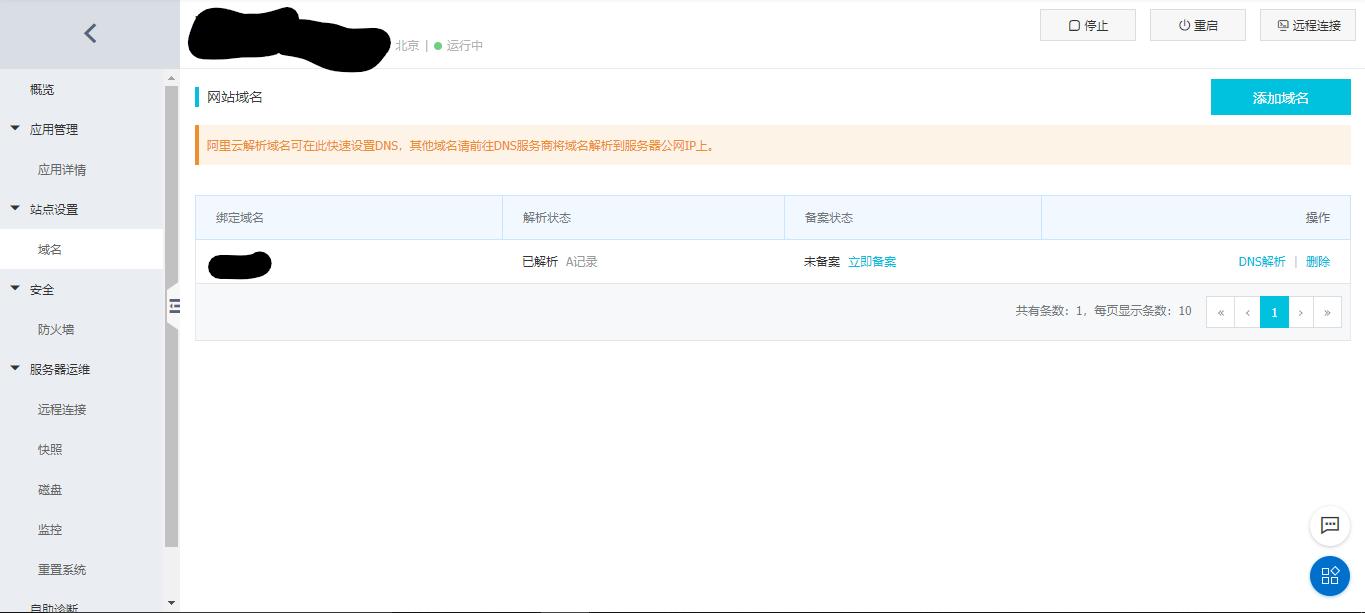Open DNS解析 for the bound domain
Image resolution: width=1365 pixels, height=613 pixels.
(1262, 261)
